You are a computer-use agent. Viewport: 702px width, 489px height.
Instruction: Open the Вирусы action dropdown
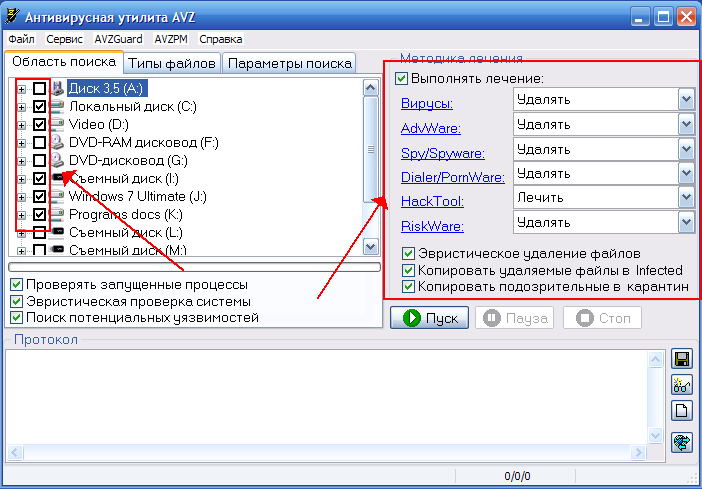click(686, 99)
